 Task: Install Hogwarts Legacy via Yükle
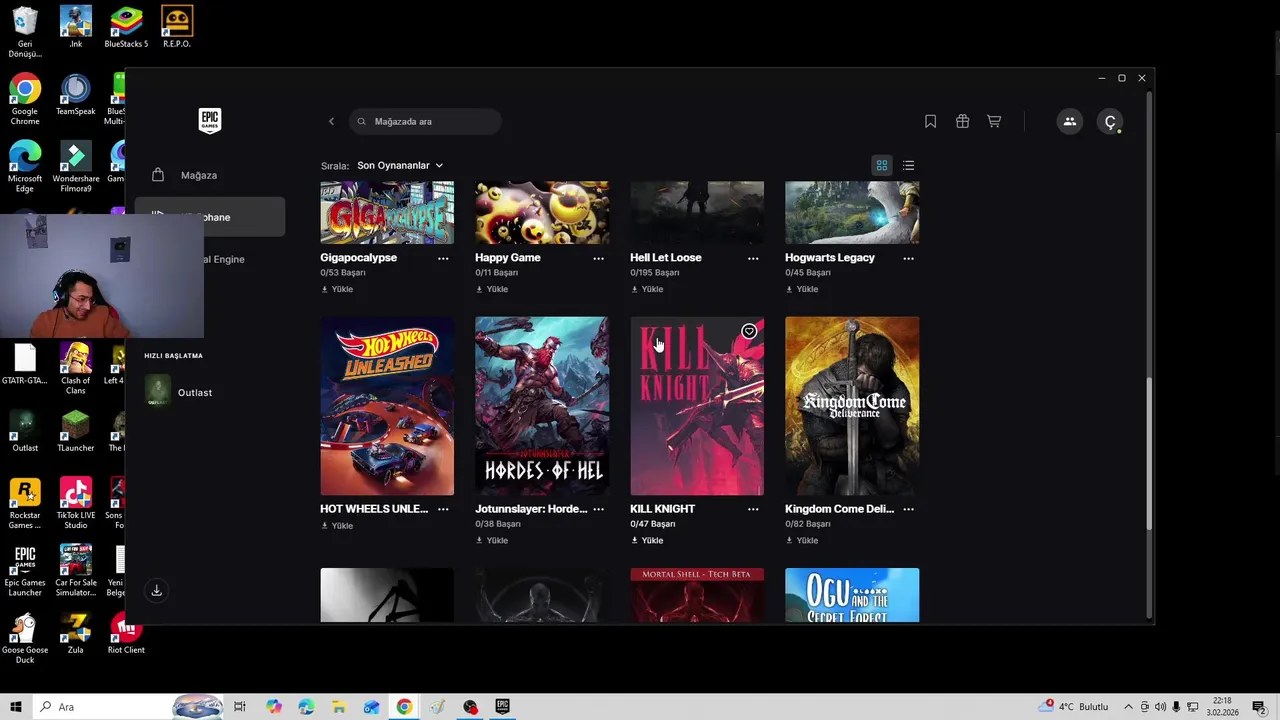coord(802,289)
